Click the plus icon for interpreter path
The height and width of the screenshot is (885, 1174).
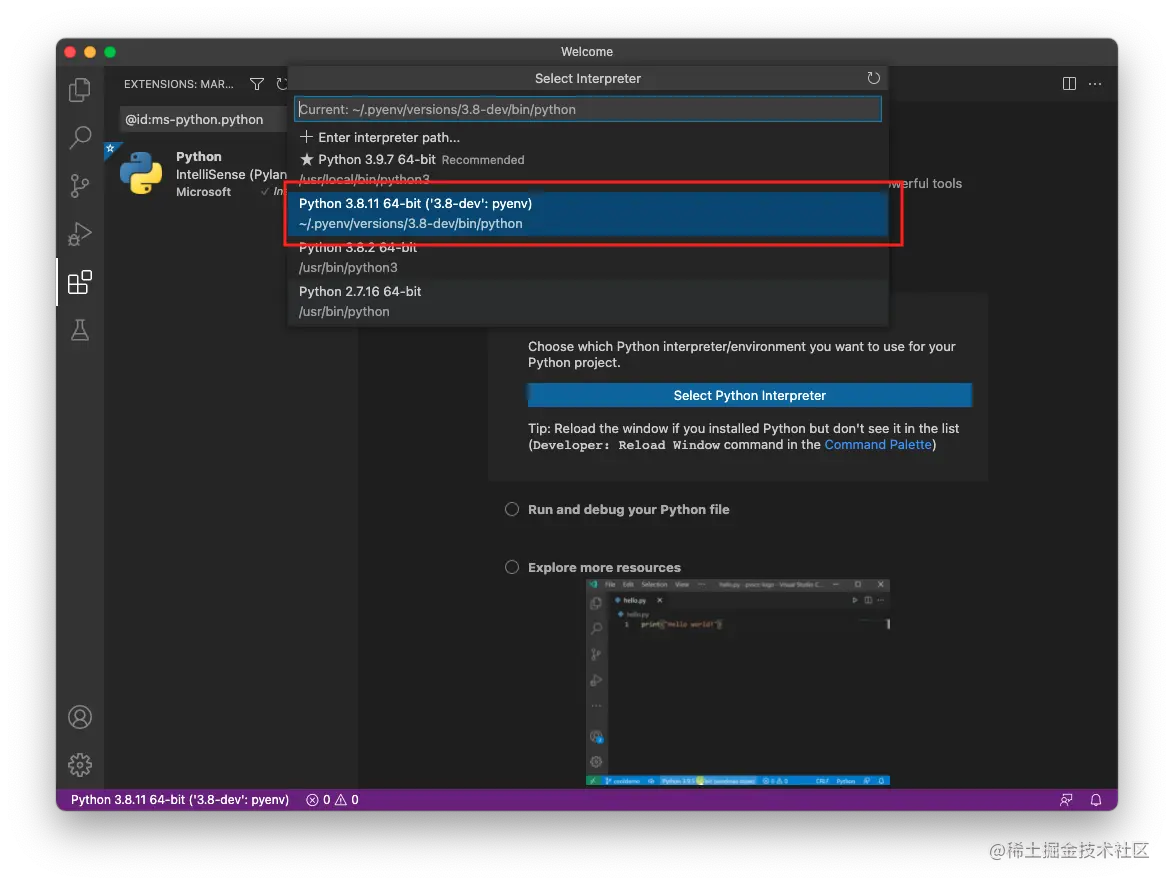(x=305, y=137)
